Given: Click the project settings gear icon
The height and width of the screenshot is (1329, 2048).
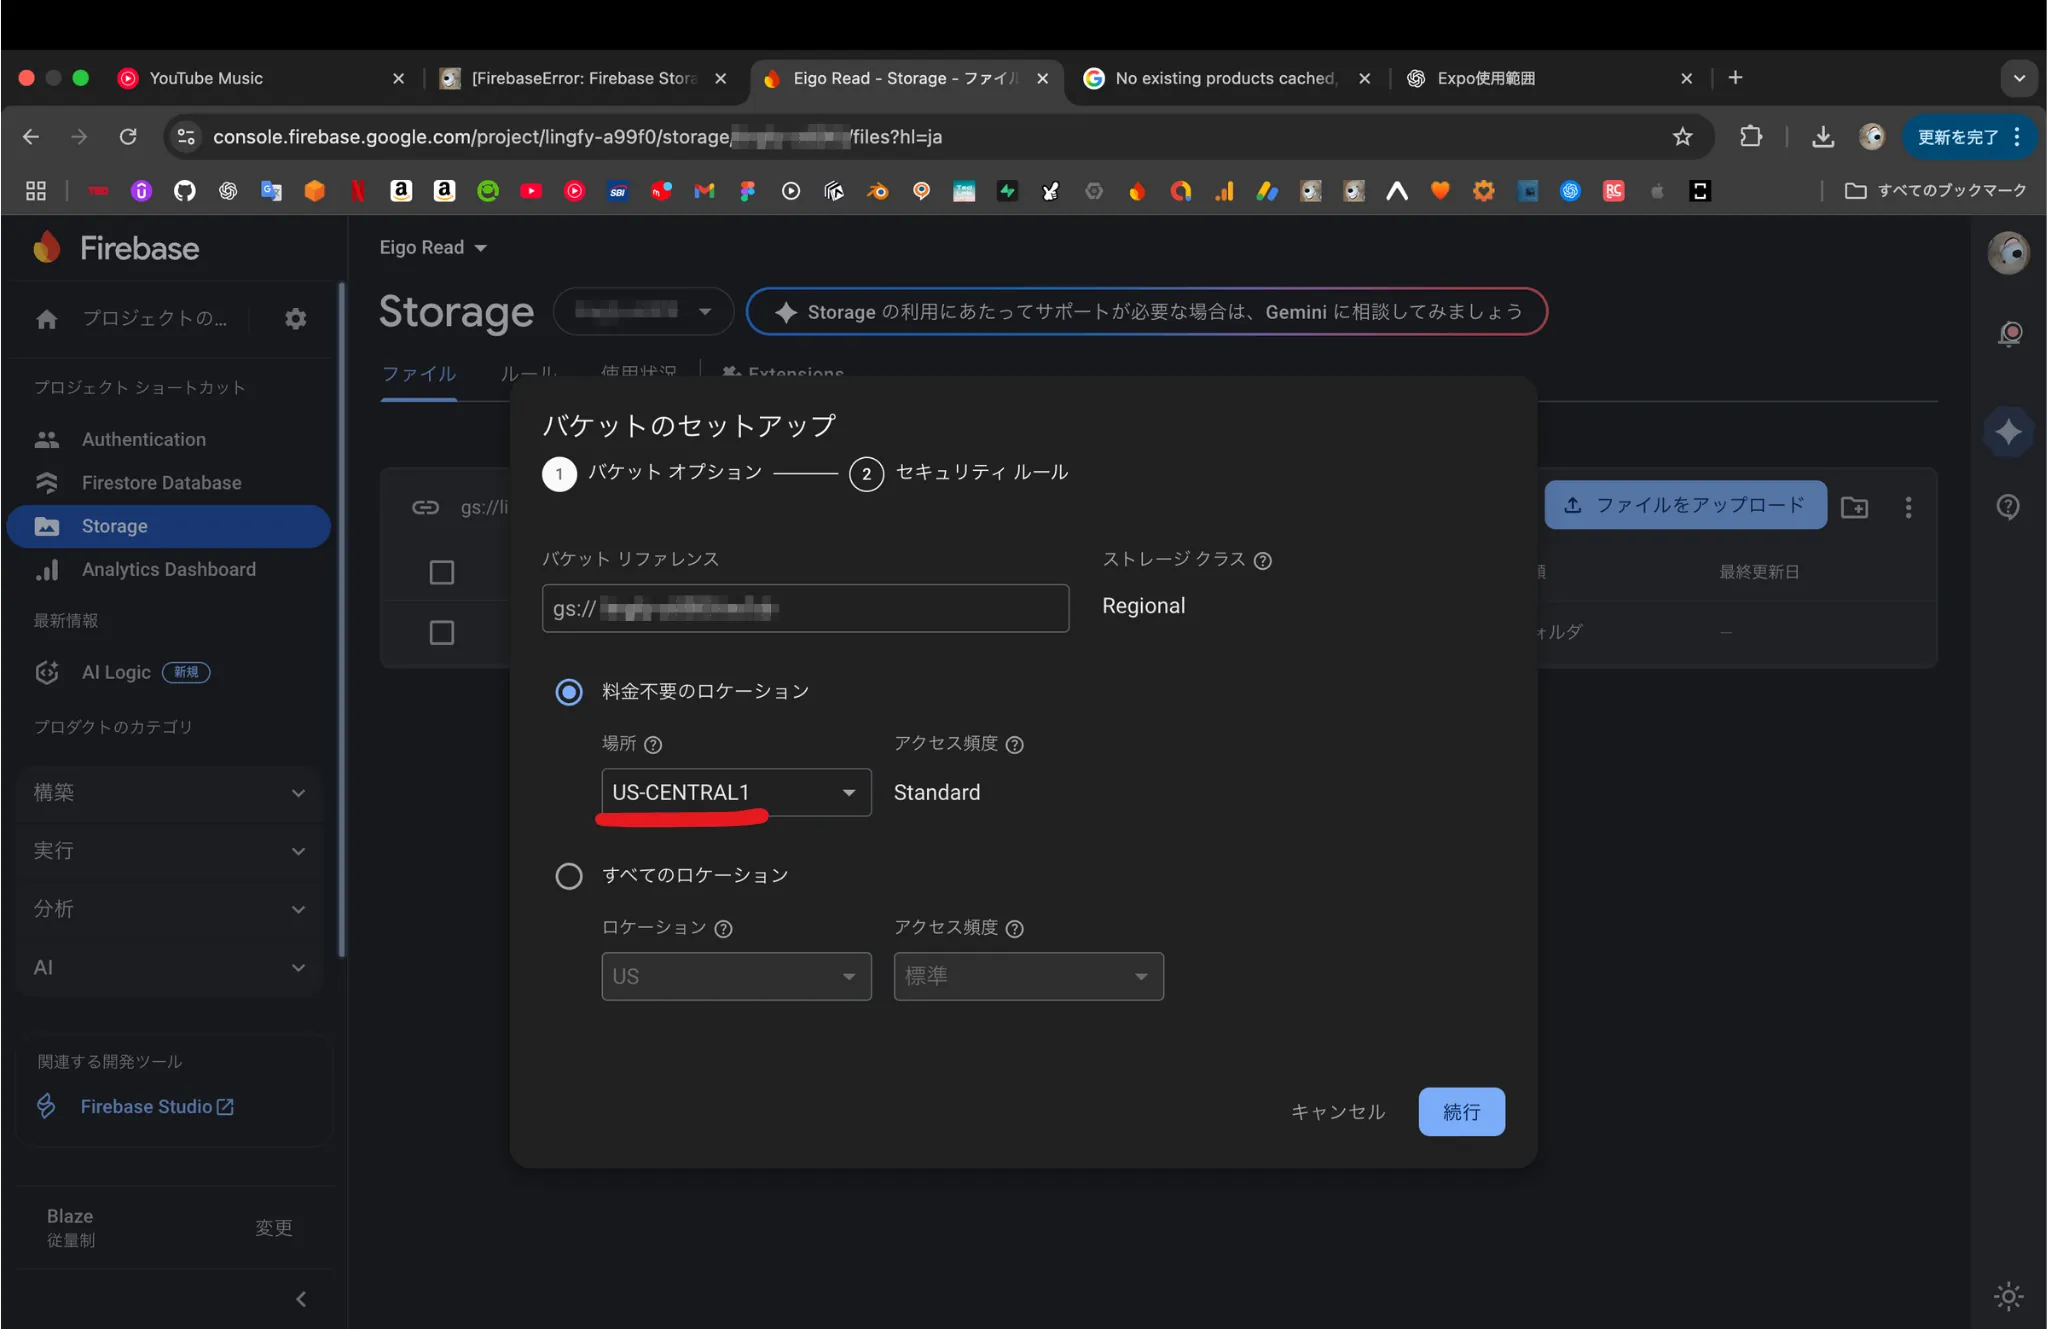Looking at the screenshot, I should pyautogui.click(x=295, y=319).
